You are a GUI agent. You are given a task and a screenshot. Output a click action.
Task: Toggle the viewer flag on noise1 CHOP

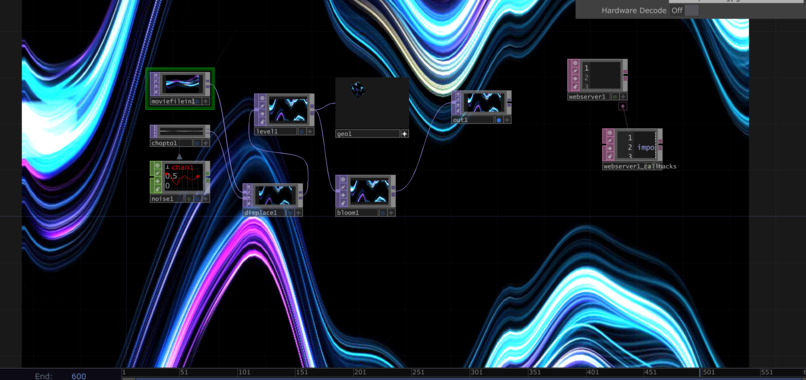tap(158, 166)
